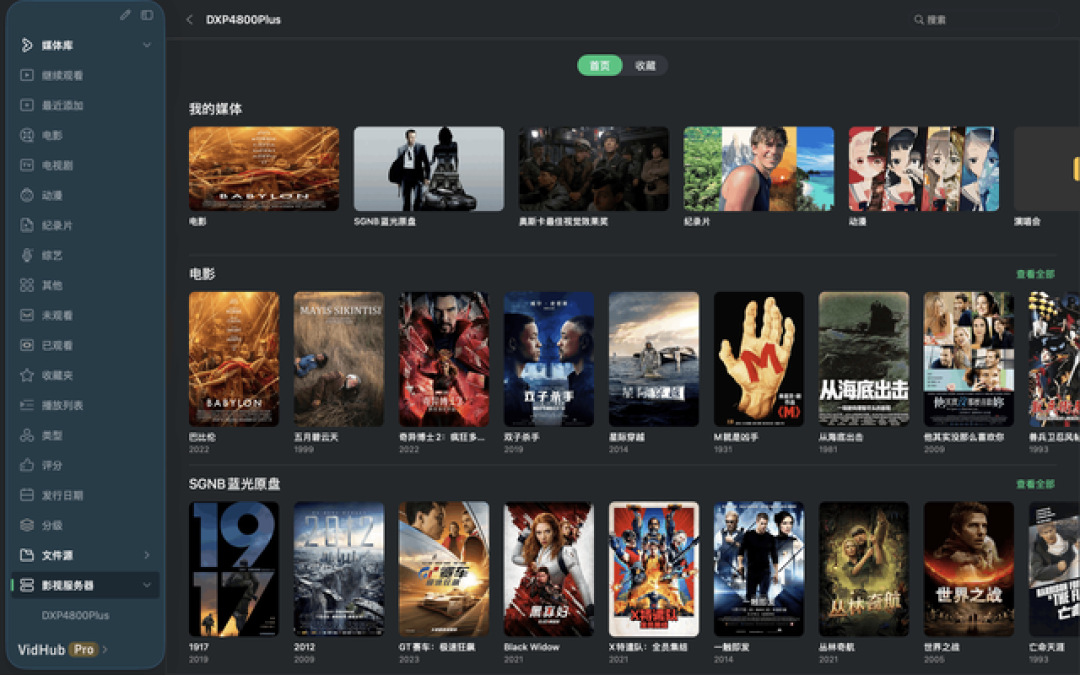Open the 一触即发 movie poster
Viewport: 1080px width, 675px height.
(x=759, y=569)
